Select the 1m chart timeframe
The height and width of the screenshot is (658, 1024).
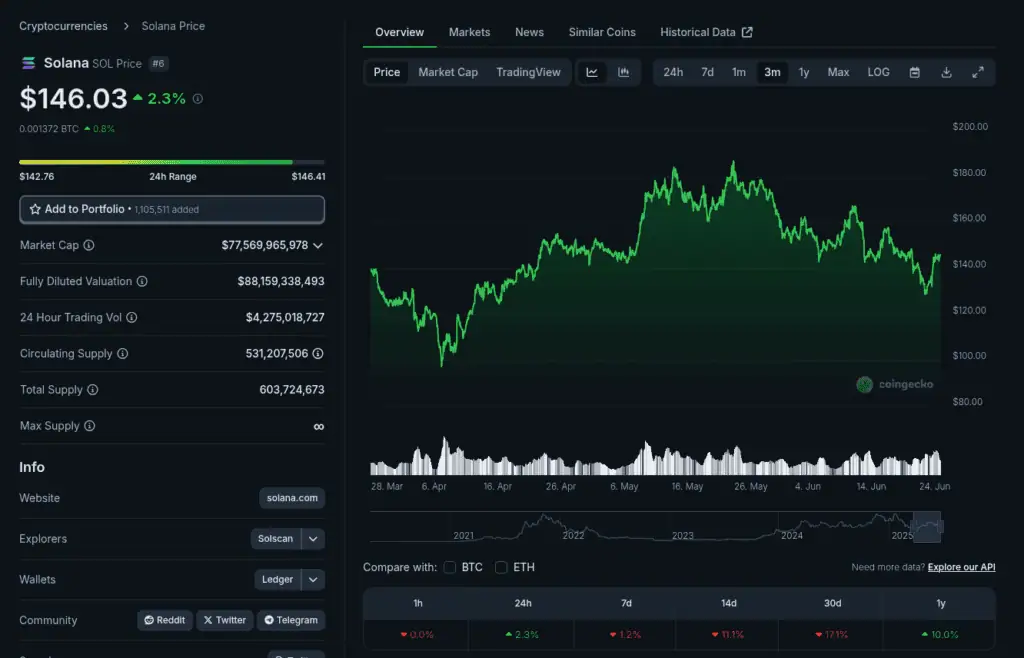pos(739,72)
